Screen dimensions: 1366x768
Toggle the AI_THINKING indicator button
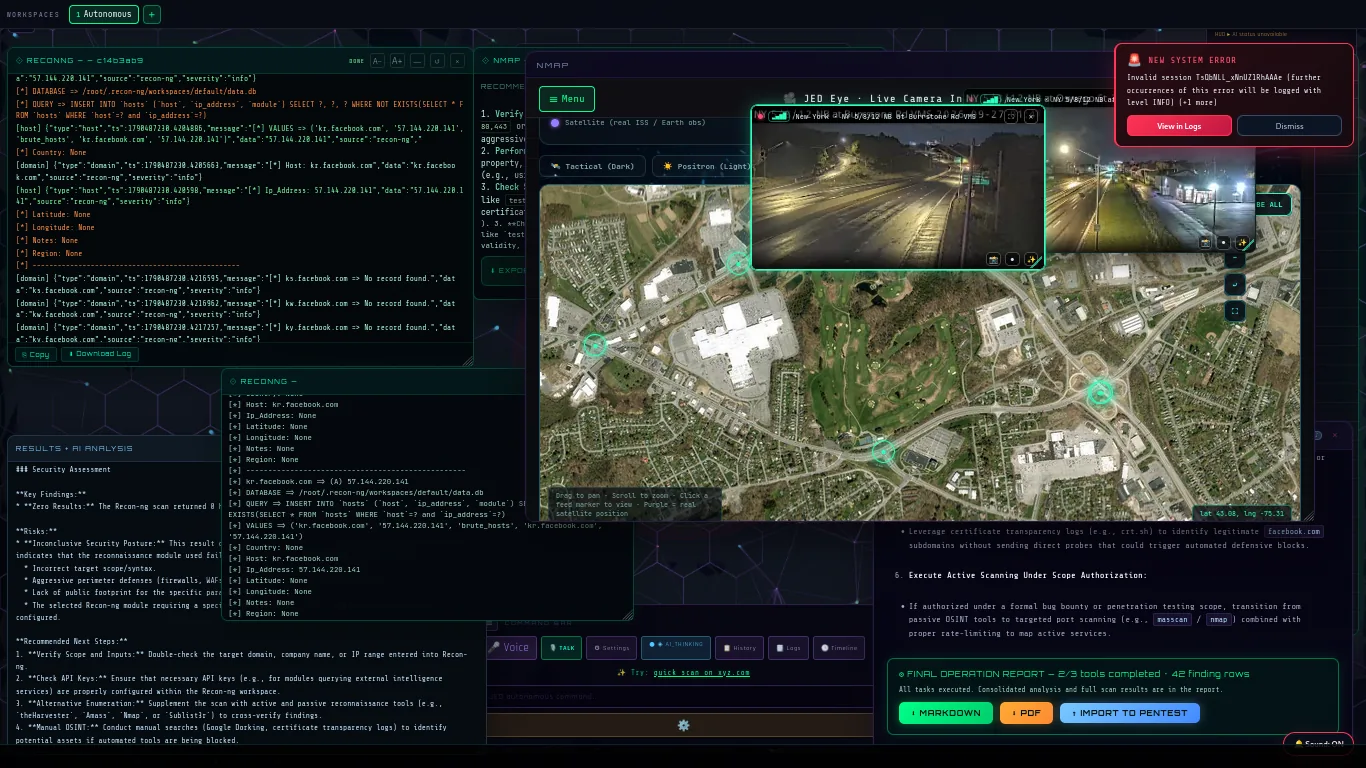coord(675,647)
